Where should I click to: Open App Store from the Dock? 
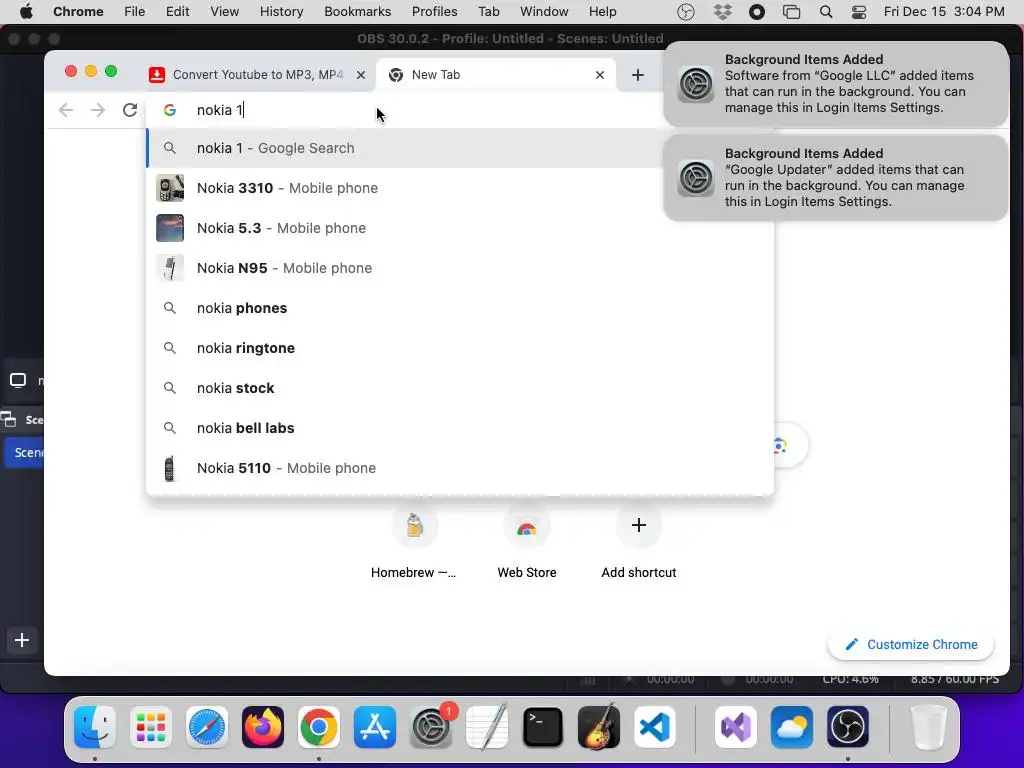375,727
